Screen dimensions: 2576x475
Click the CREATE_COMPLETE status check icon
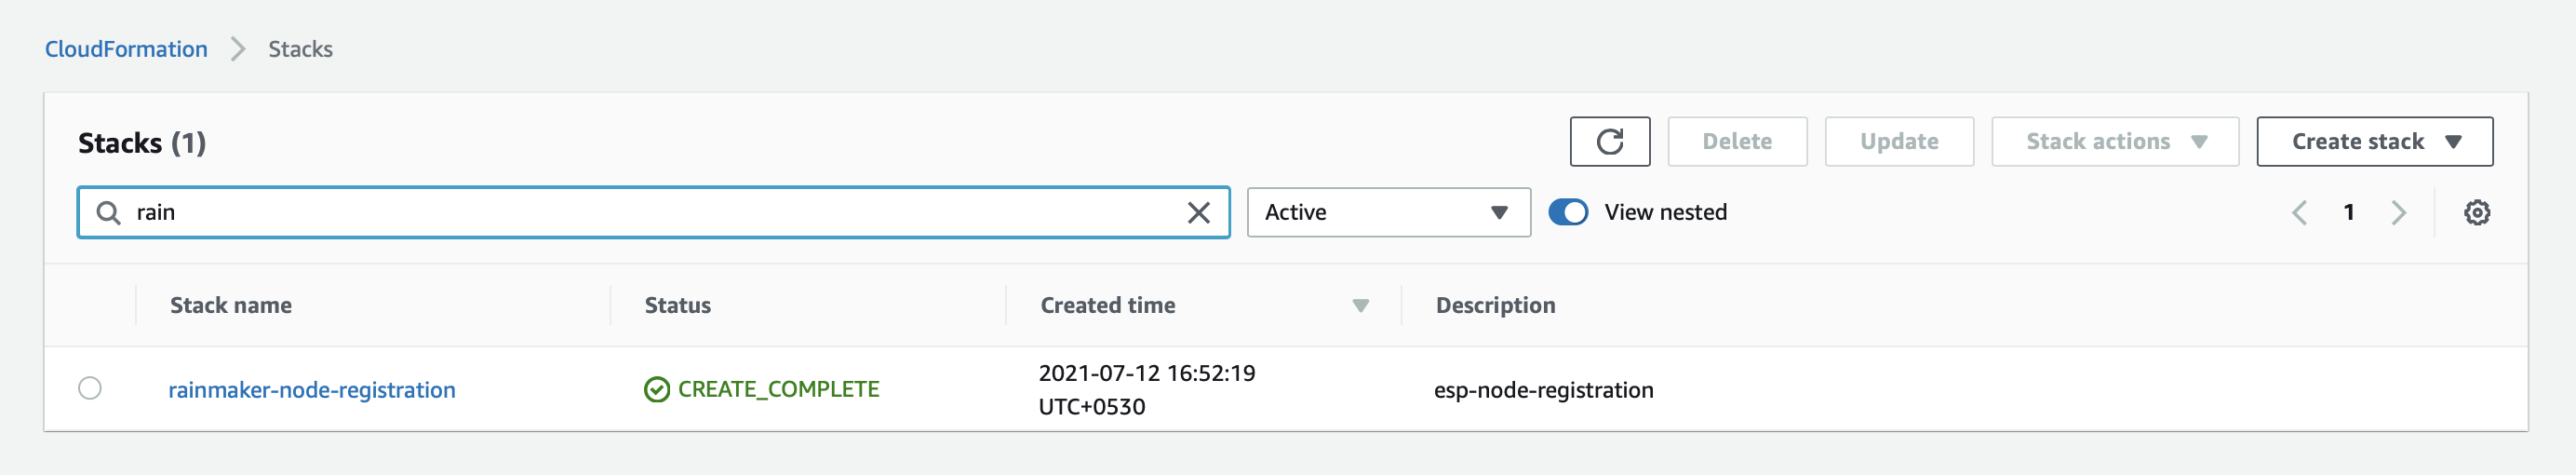tap(657, 389)
